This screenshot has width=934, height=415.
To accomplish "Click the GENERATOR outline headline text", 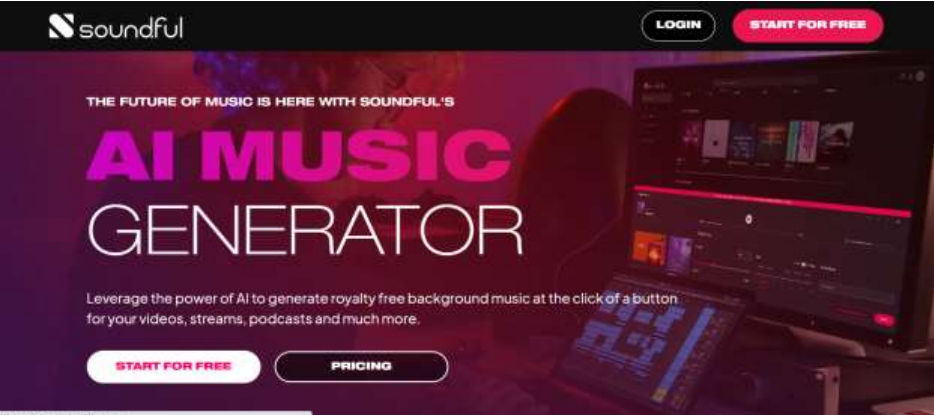I will point(305,230).
